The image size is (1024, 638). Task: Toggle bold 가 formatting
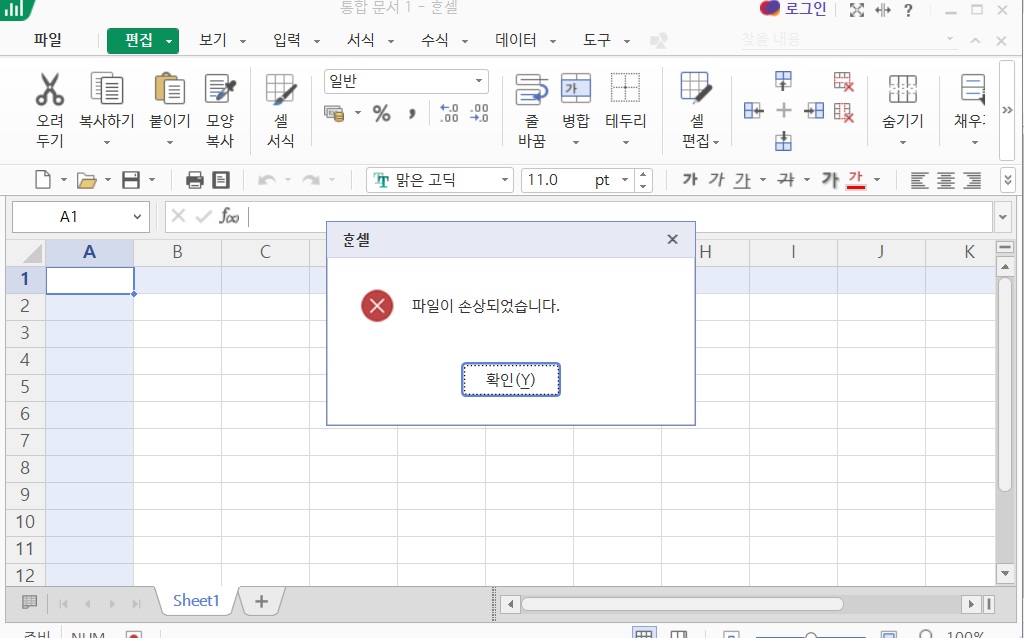(x=690, y=180)
